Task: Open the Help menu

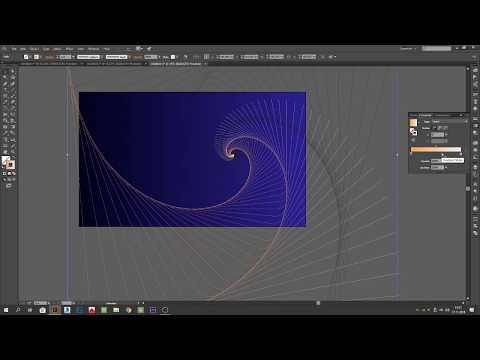Action: tap(107, 49)
